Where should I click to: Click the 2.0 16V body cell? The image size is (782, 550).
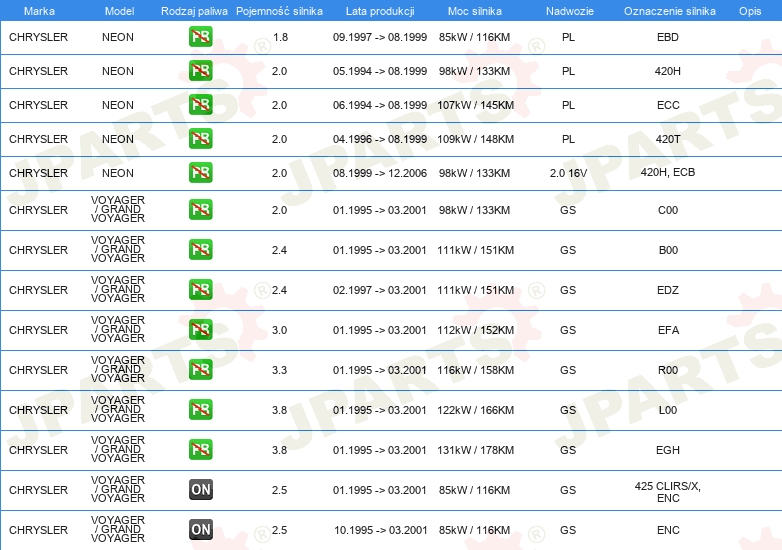pos(567,173)
